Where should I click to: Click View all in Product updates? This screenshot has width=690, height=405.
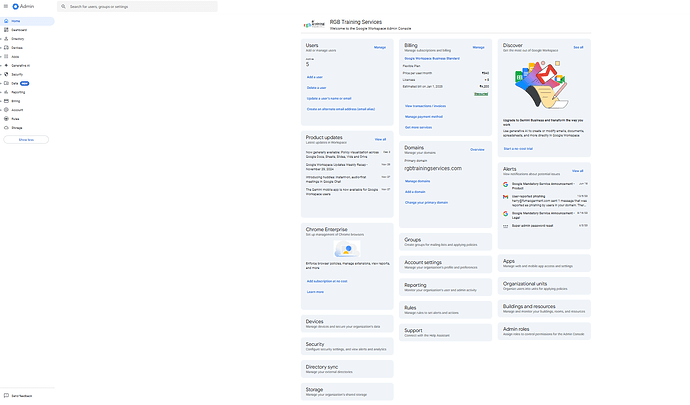coord(380,139)
